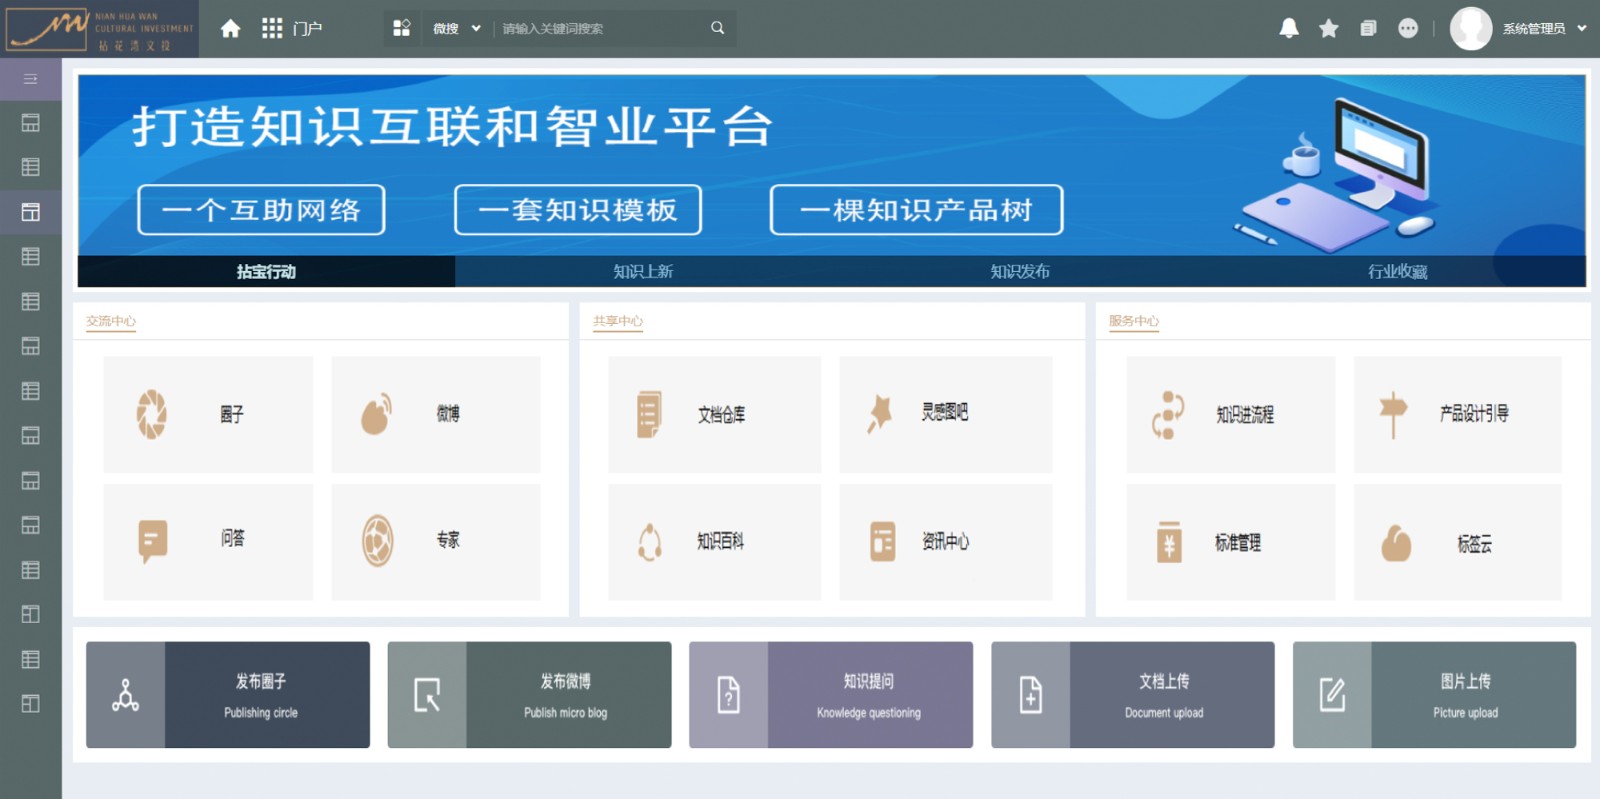This screenshot has height=799, width=1600.
Task: Click the 一套知识模板 banner button
Action: pos(578,210)
